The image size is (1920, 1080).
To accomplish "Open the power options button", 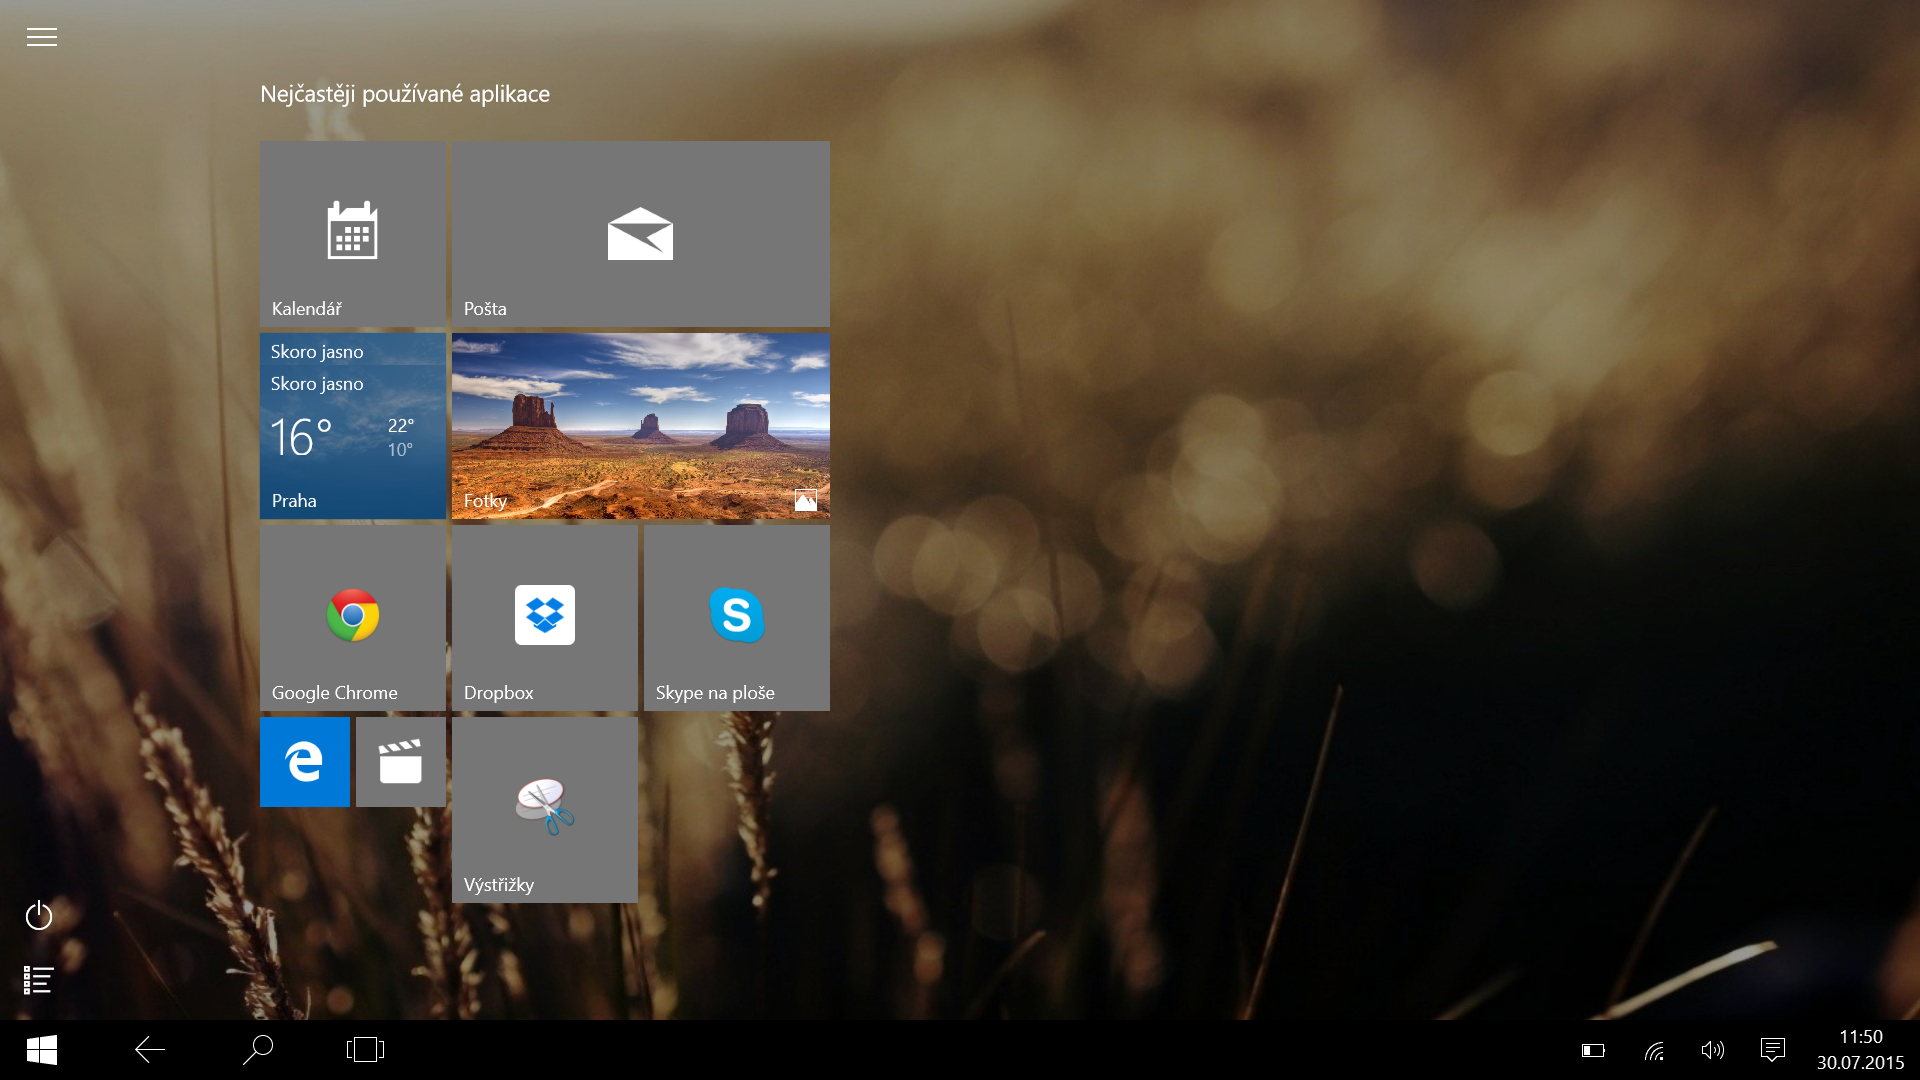I will [39, 915].
